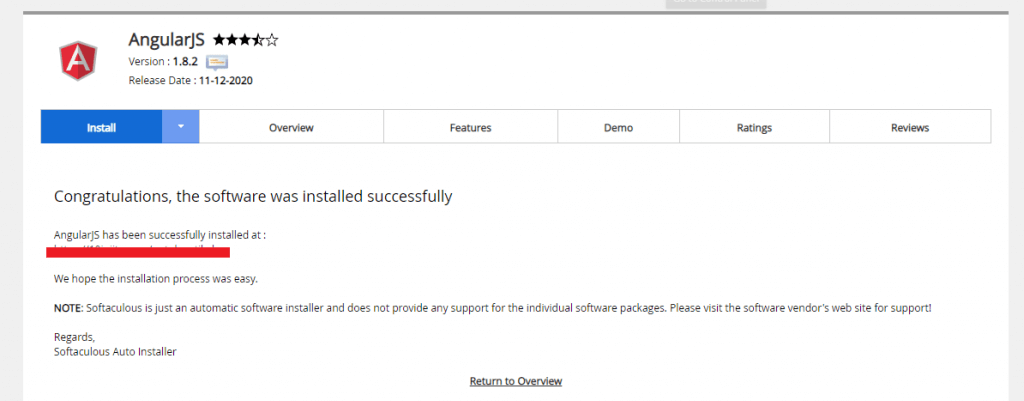Click the AngularJS star rating
Screen dimensions: 1024x401
[246, 40]
